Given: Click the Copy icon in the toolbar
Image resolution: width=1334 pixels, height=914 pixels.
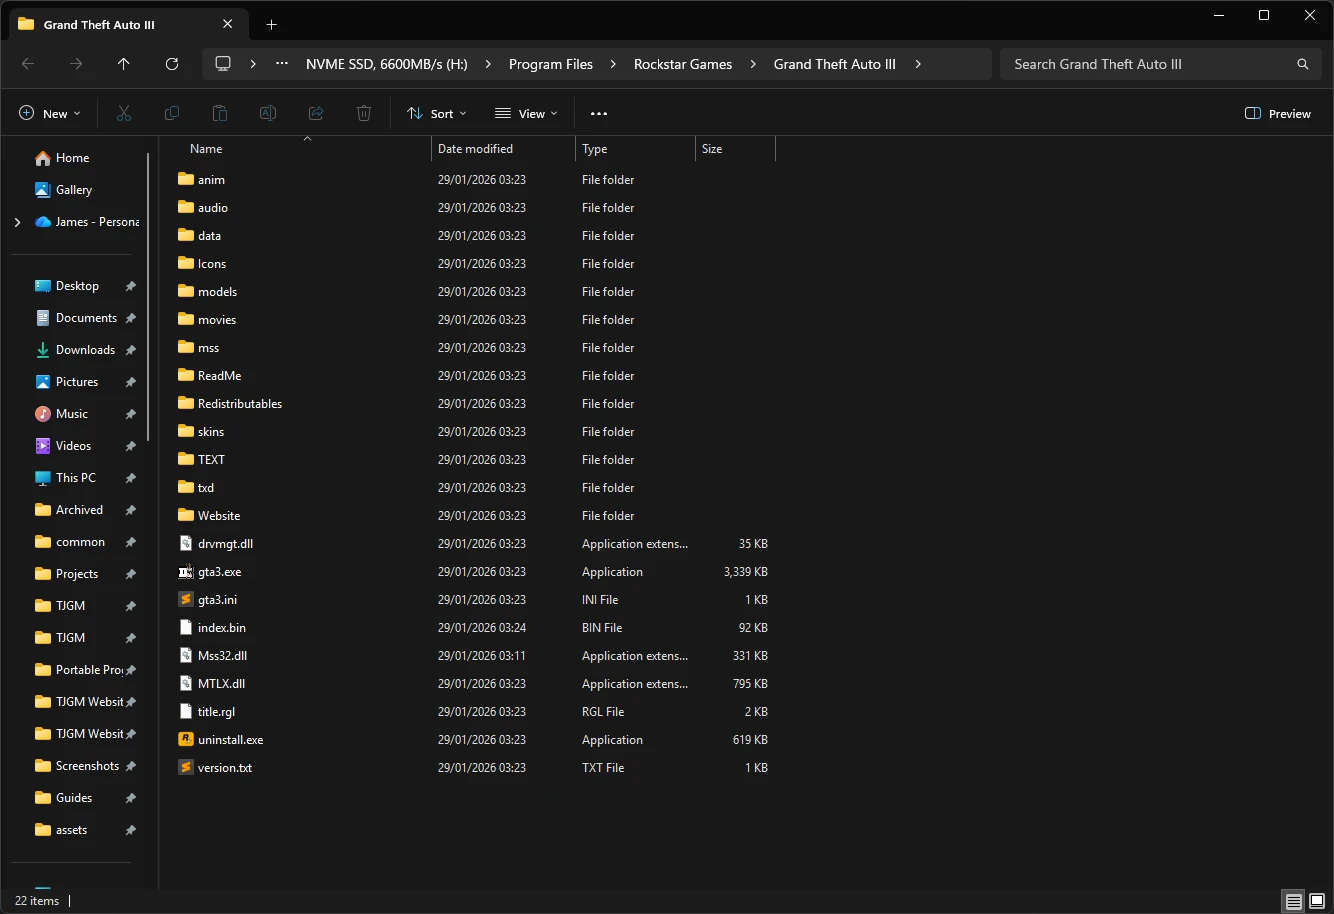Looking at the screenshot, I should click(x=171, y=113).
